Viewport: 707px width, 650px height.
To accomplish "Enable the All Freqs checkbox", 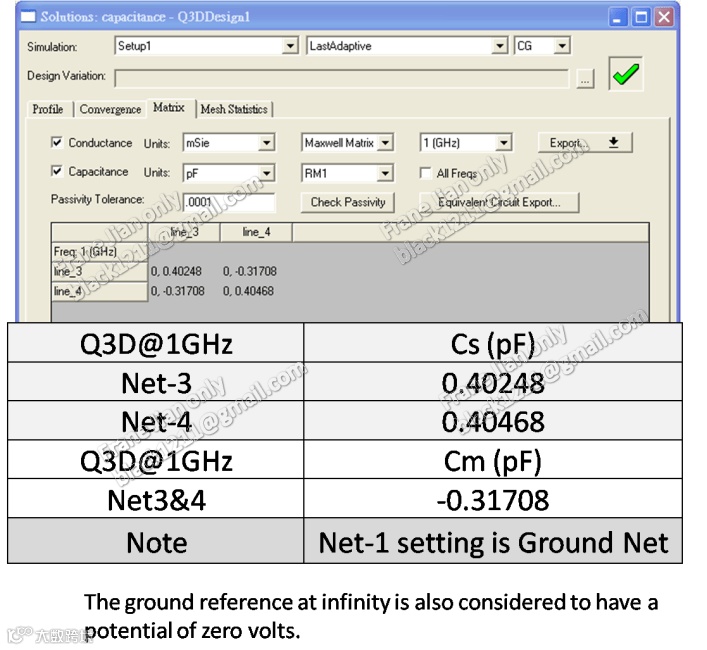I will (x=426, y=173).
